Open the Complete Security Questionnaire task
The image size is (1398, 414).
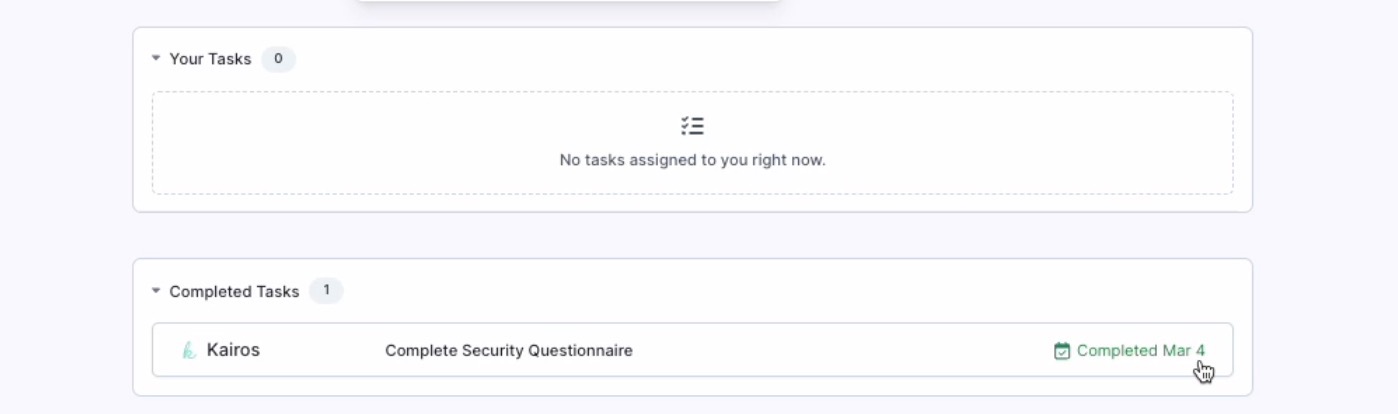[509, 351]
